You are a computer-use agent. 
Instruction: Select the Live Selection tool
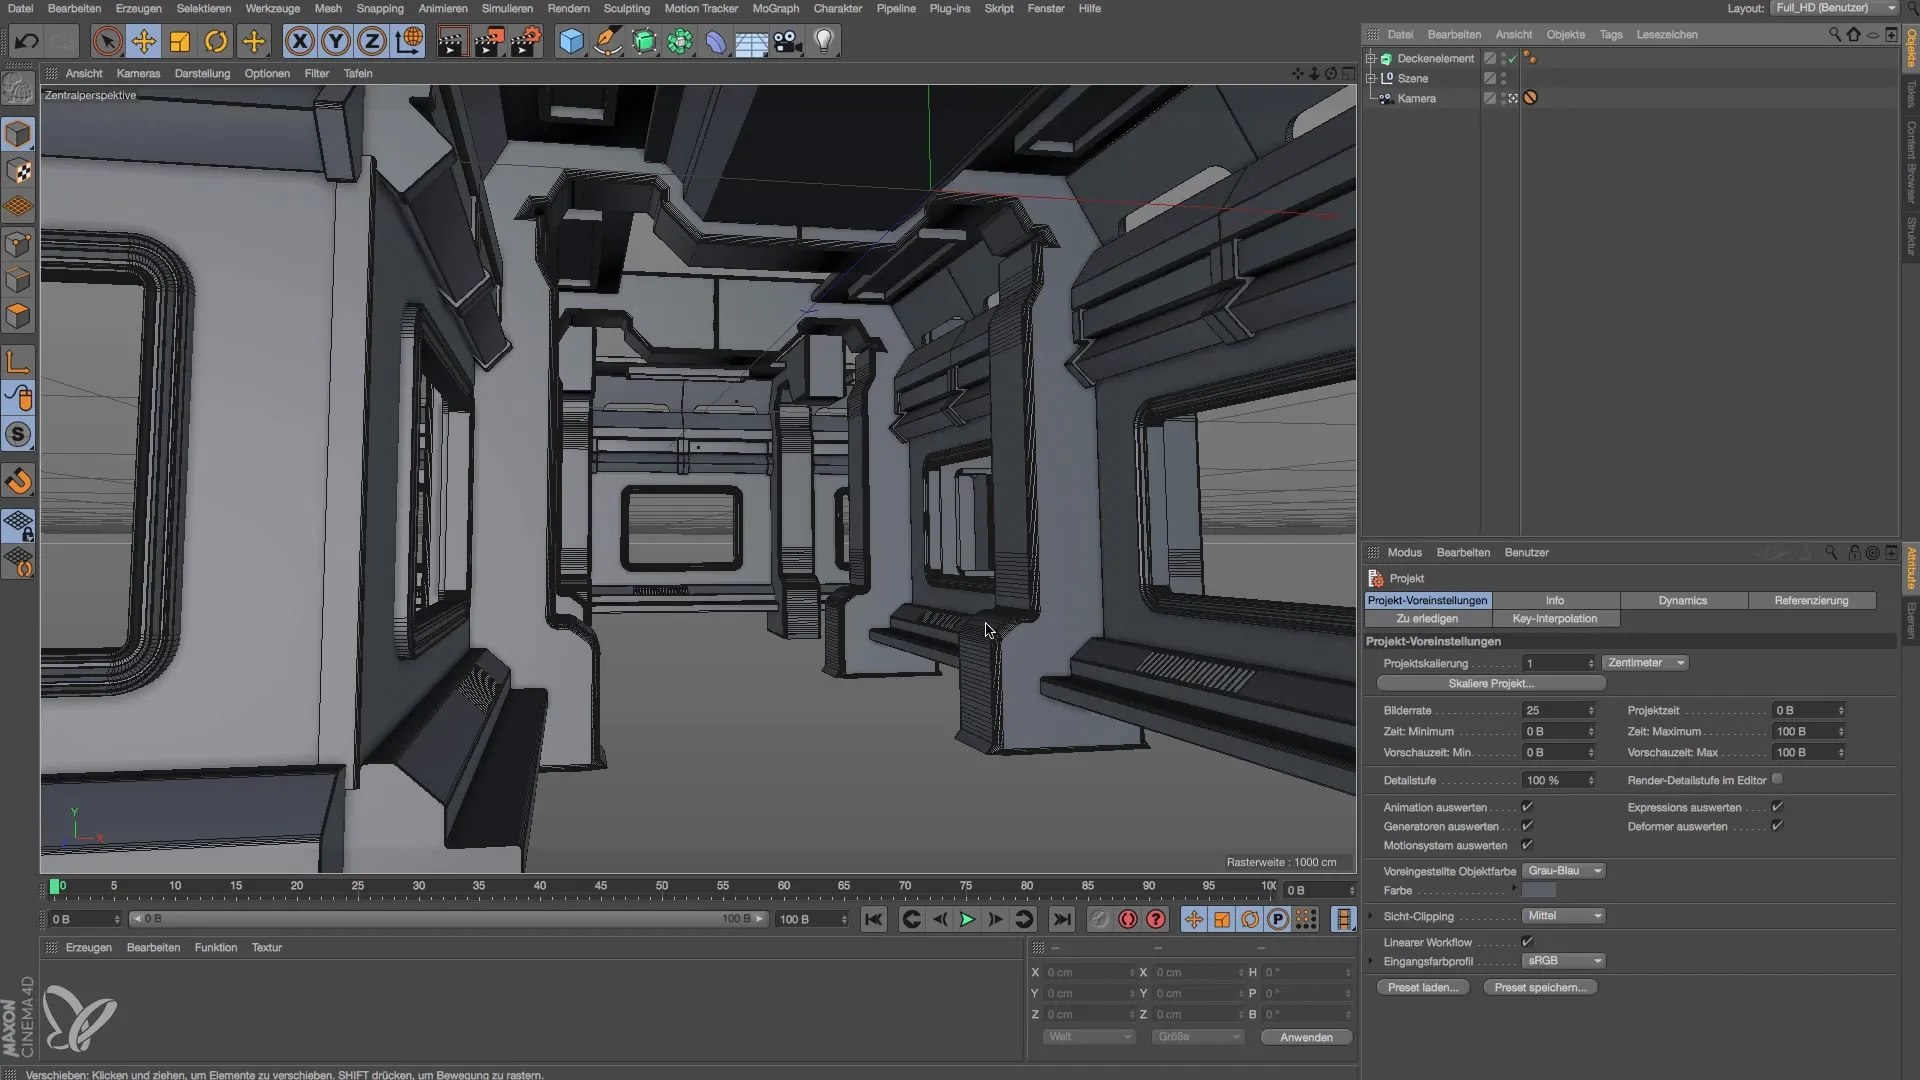point(107,41)
